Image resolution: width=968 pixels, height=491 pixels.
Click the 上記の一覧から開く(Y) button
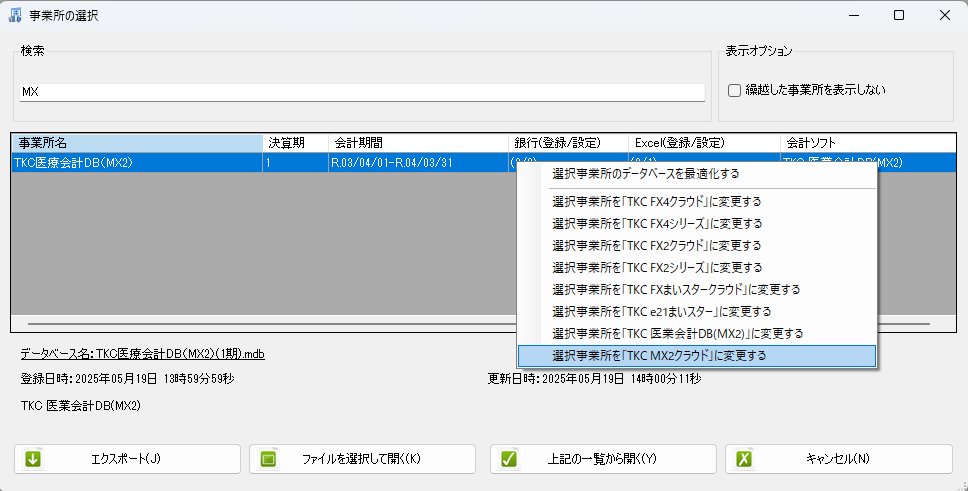(603, 459)
